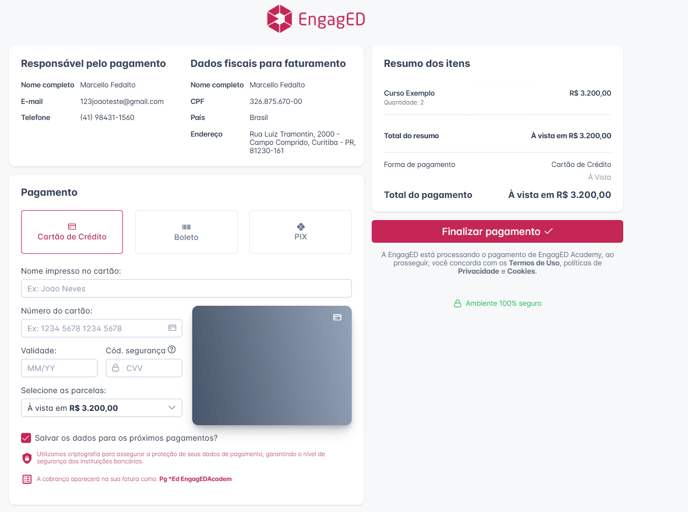Screen dimensions: 688x512
Task: Click the padlock icon in the CVV field
Action: click(x=116, y=368)
